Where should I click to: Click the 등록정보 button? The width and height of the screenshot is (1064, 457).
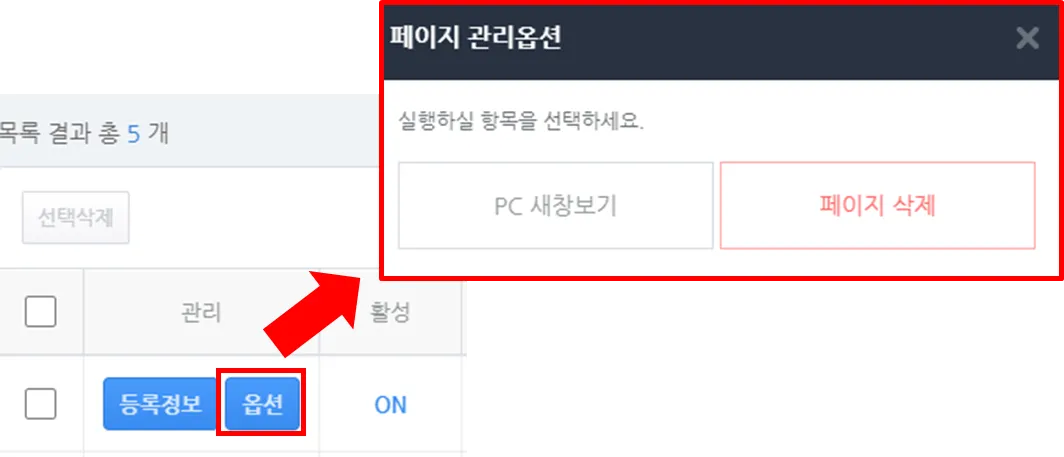point(160,404)
